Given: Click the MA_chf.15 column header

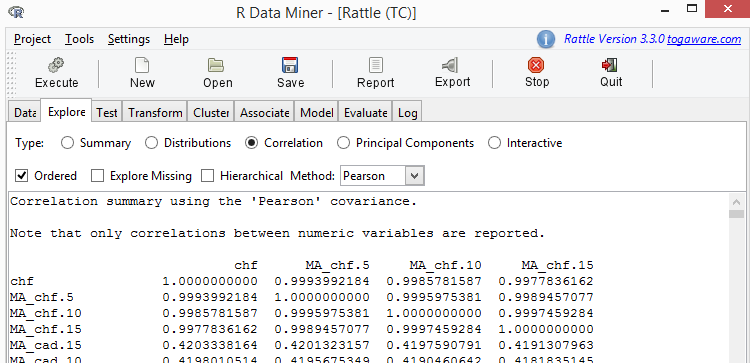Looking at the screenshot, I should point(557,265).
